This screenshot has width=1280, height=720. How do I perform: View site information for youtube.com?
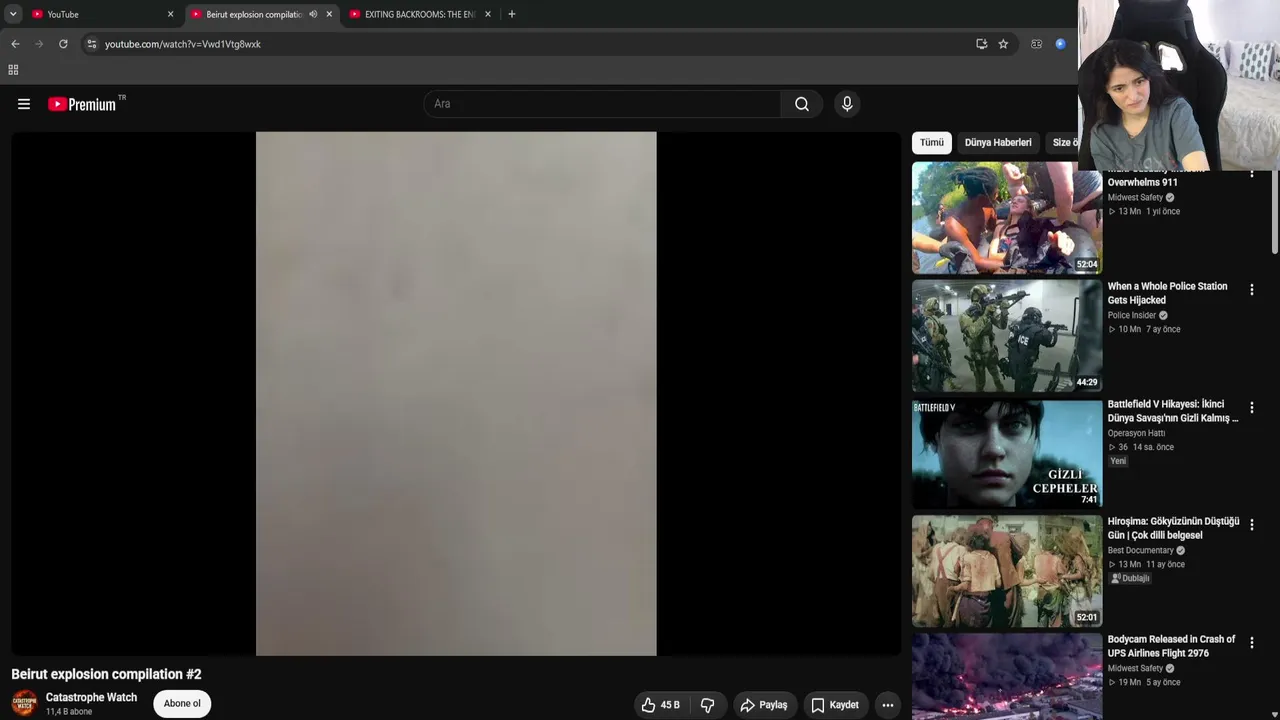[x=91, y=44]
